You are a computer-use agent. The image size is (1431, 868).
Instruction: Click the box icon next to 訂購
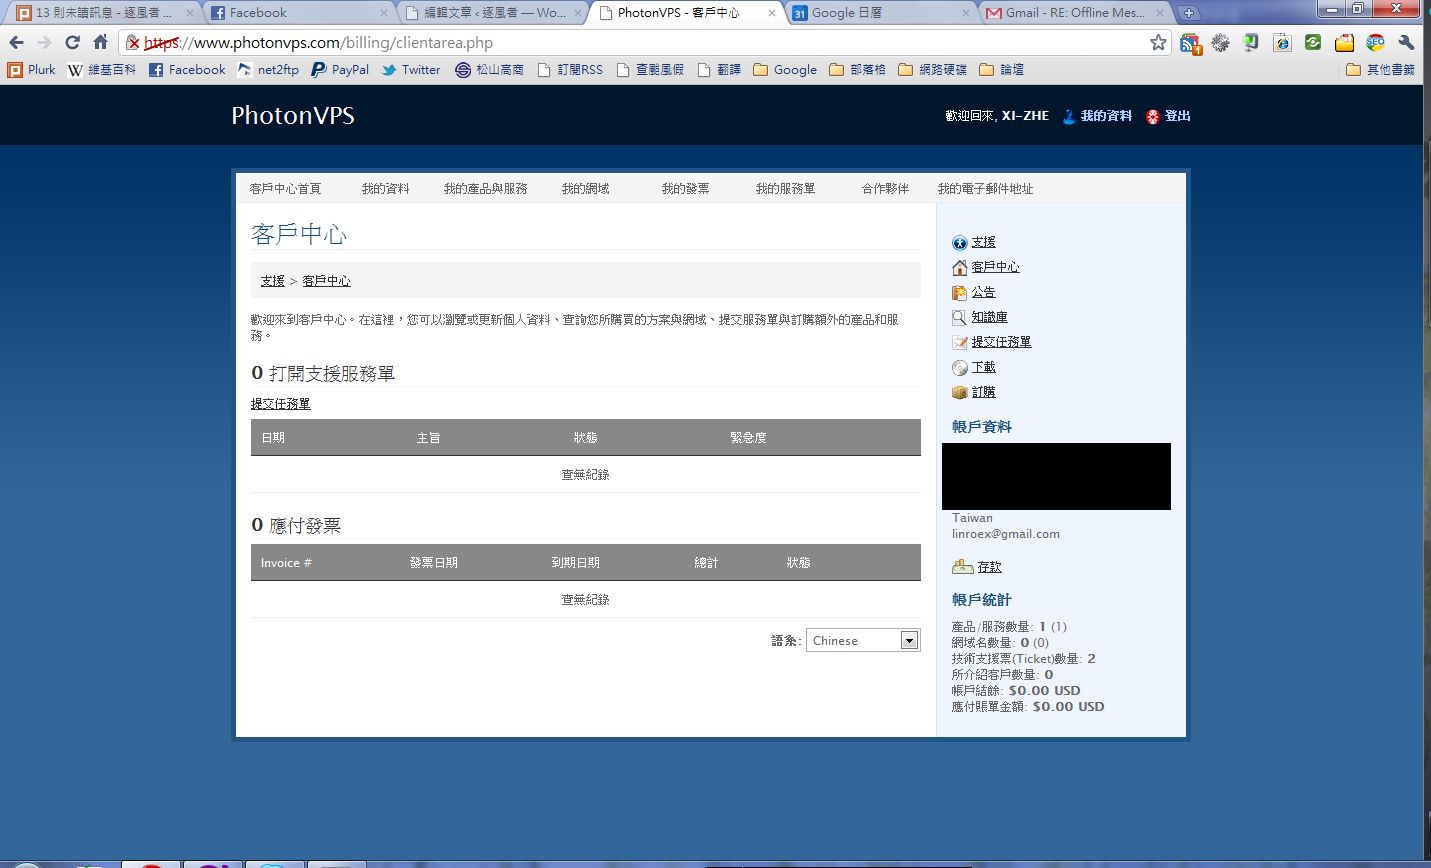(x=960, y=392)
